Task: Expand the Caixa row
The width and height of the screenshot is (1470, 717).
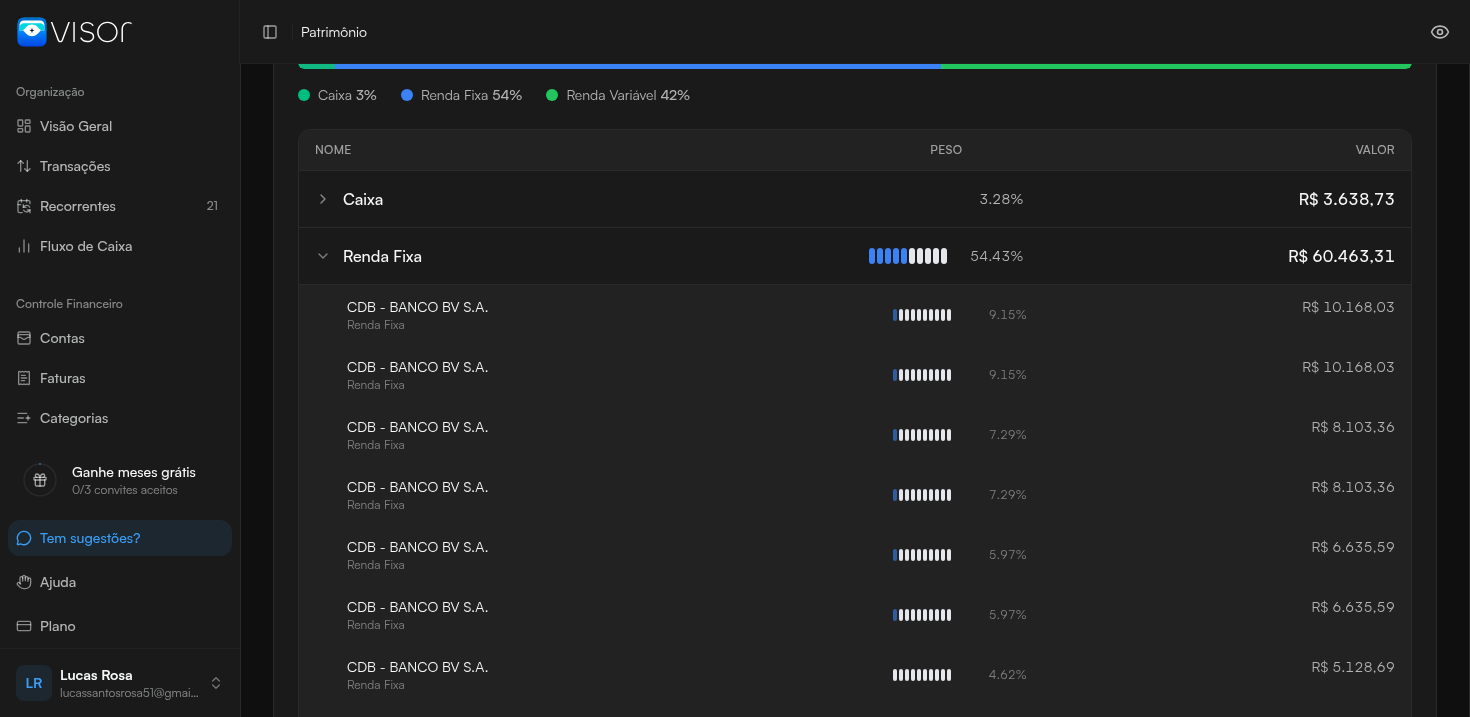Action: [323, 199]
